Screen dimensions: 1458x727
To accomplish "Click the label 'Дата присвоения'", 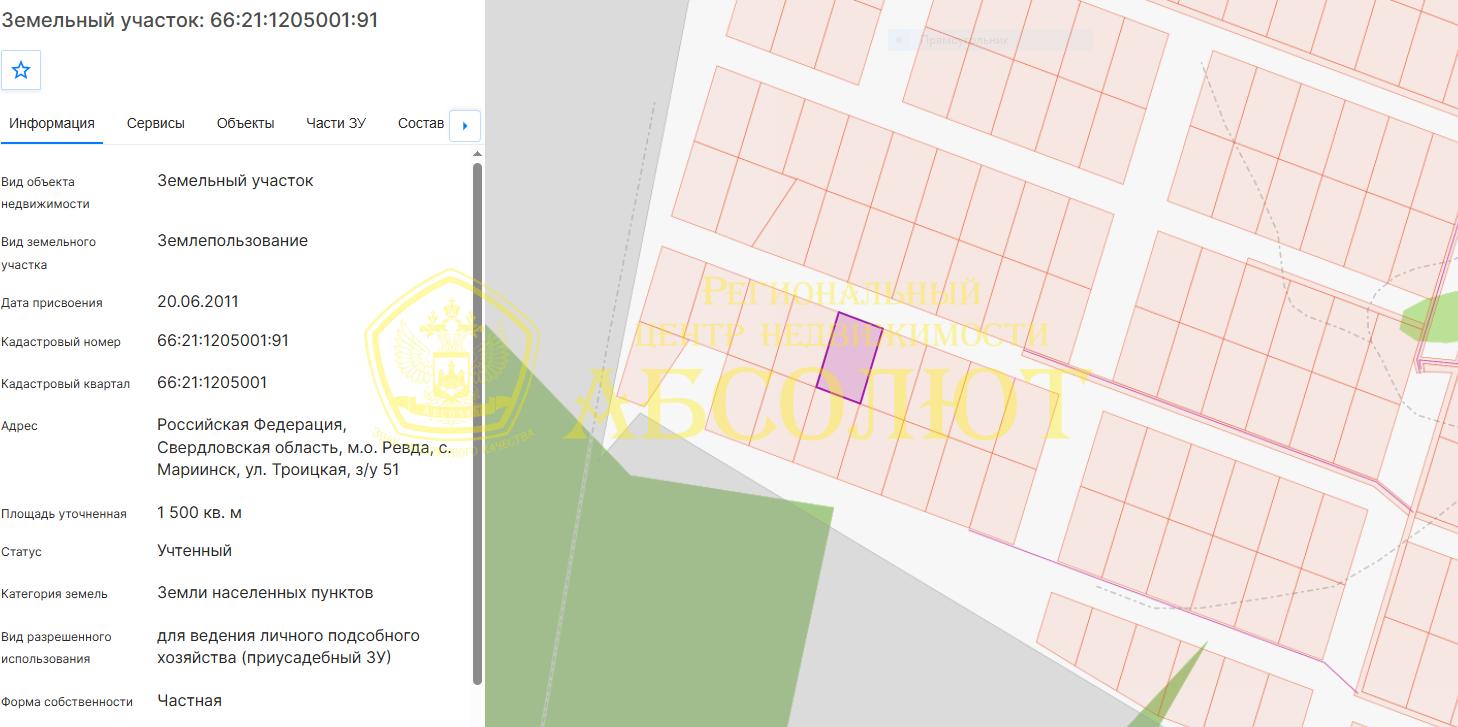I will tap(52, 303).
